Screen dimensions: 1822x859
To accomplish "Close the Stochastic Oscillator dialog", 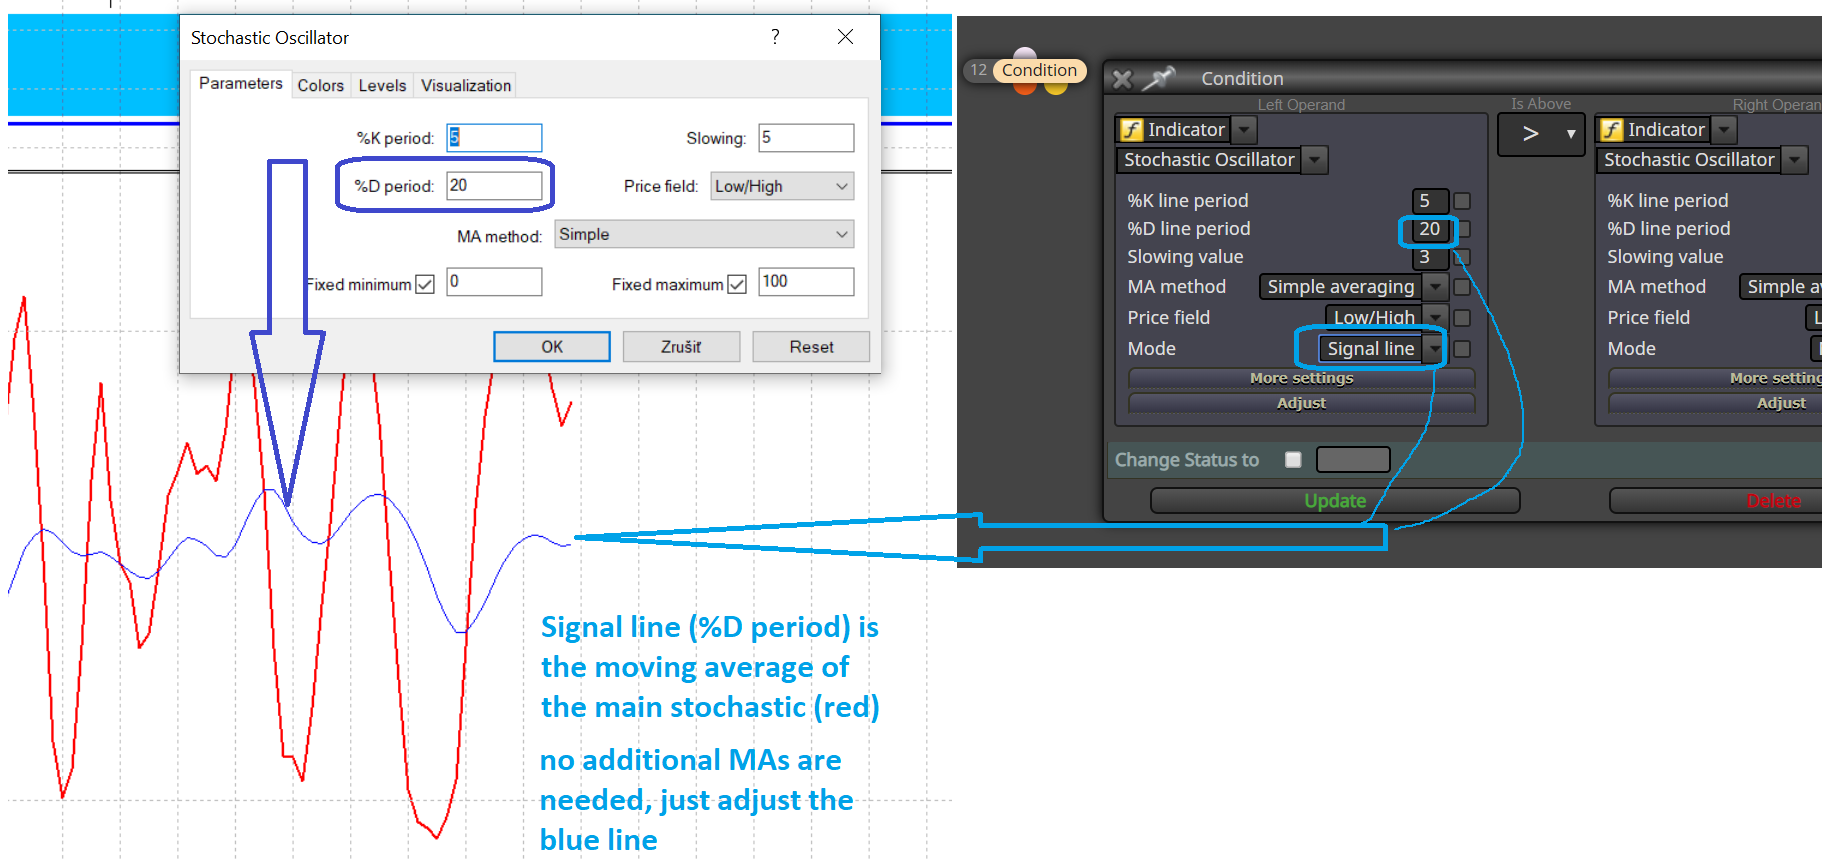I will coord(845,37).
